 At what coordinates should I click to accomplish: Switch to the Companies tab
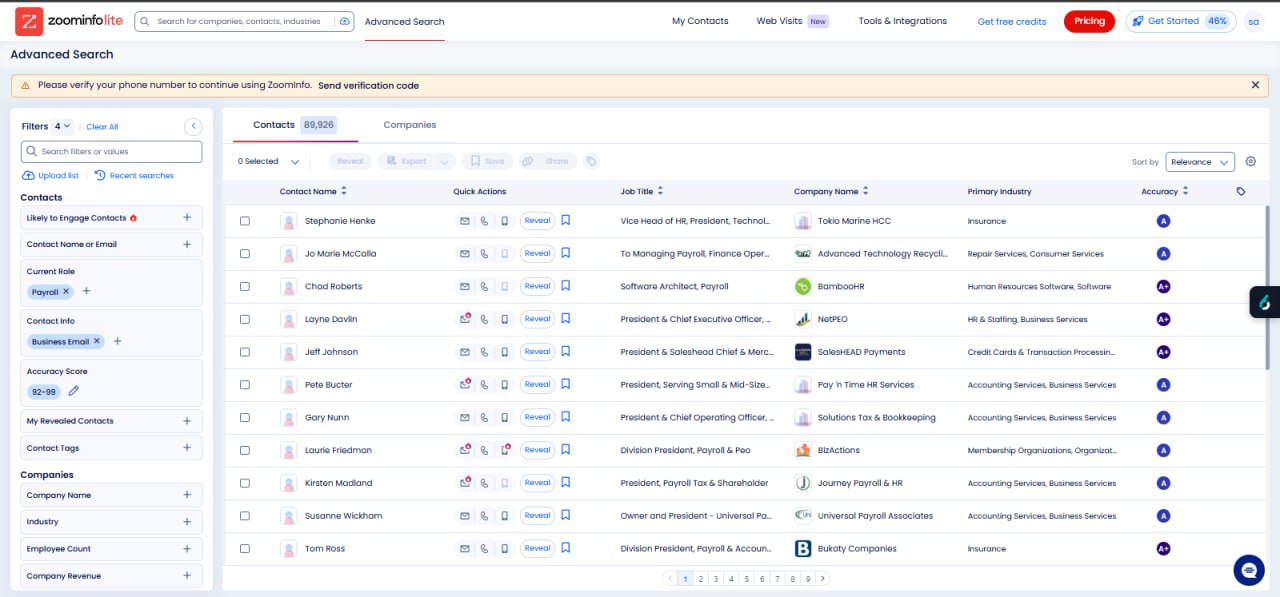coord(410,125)
